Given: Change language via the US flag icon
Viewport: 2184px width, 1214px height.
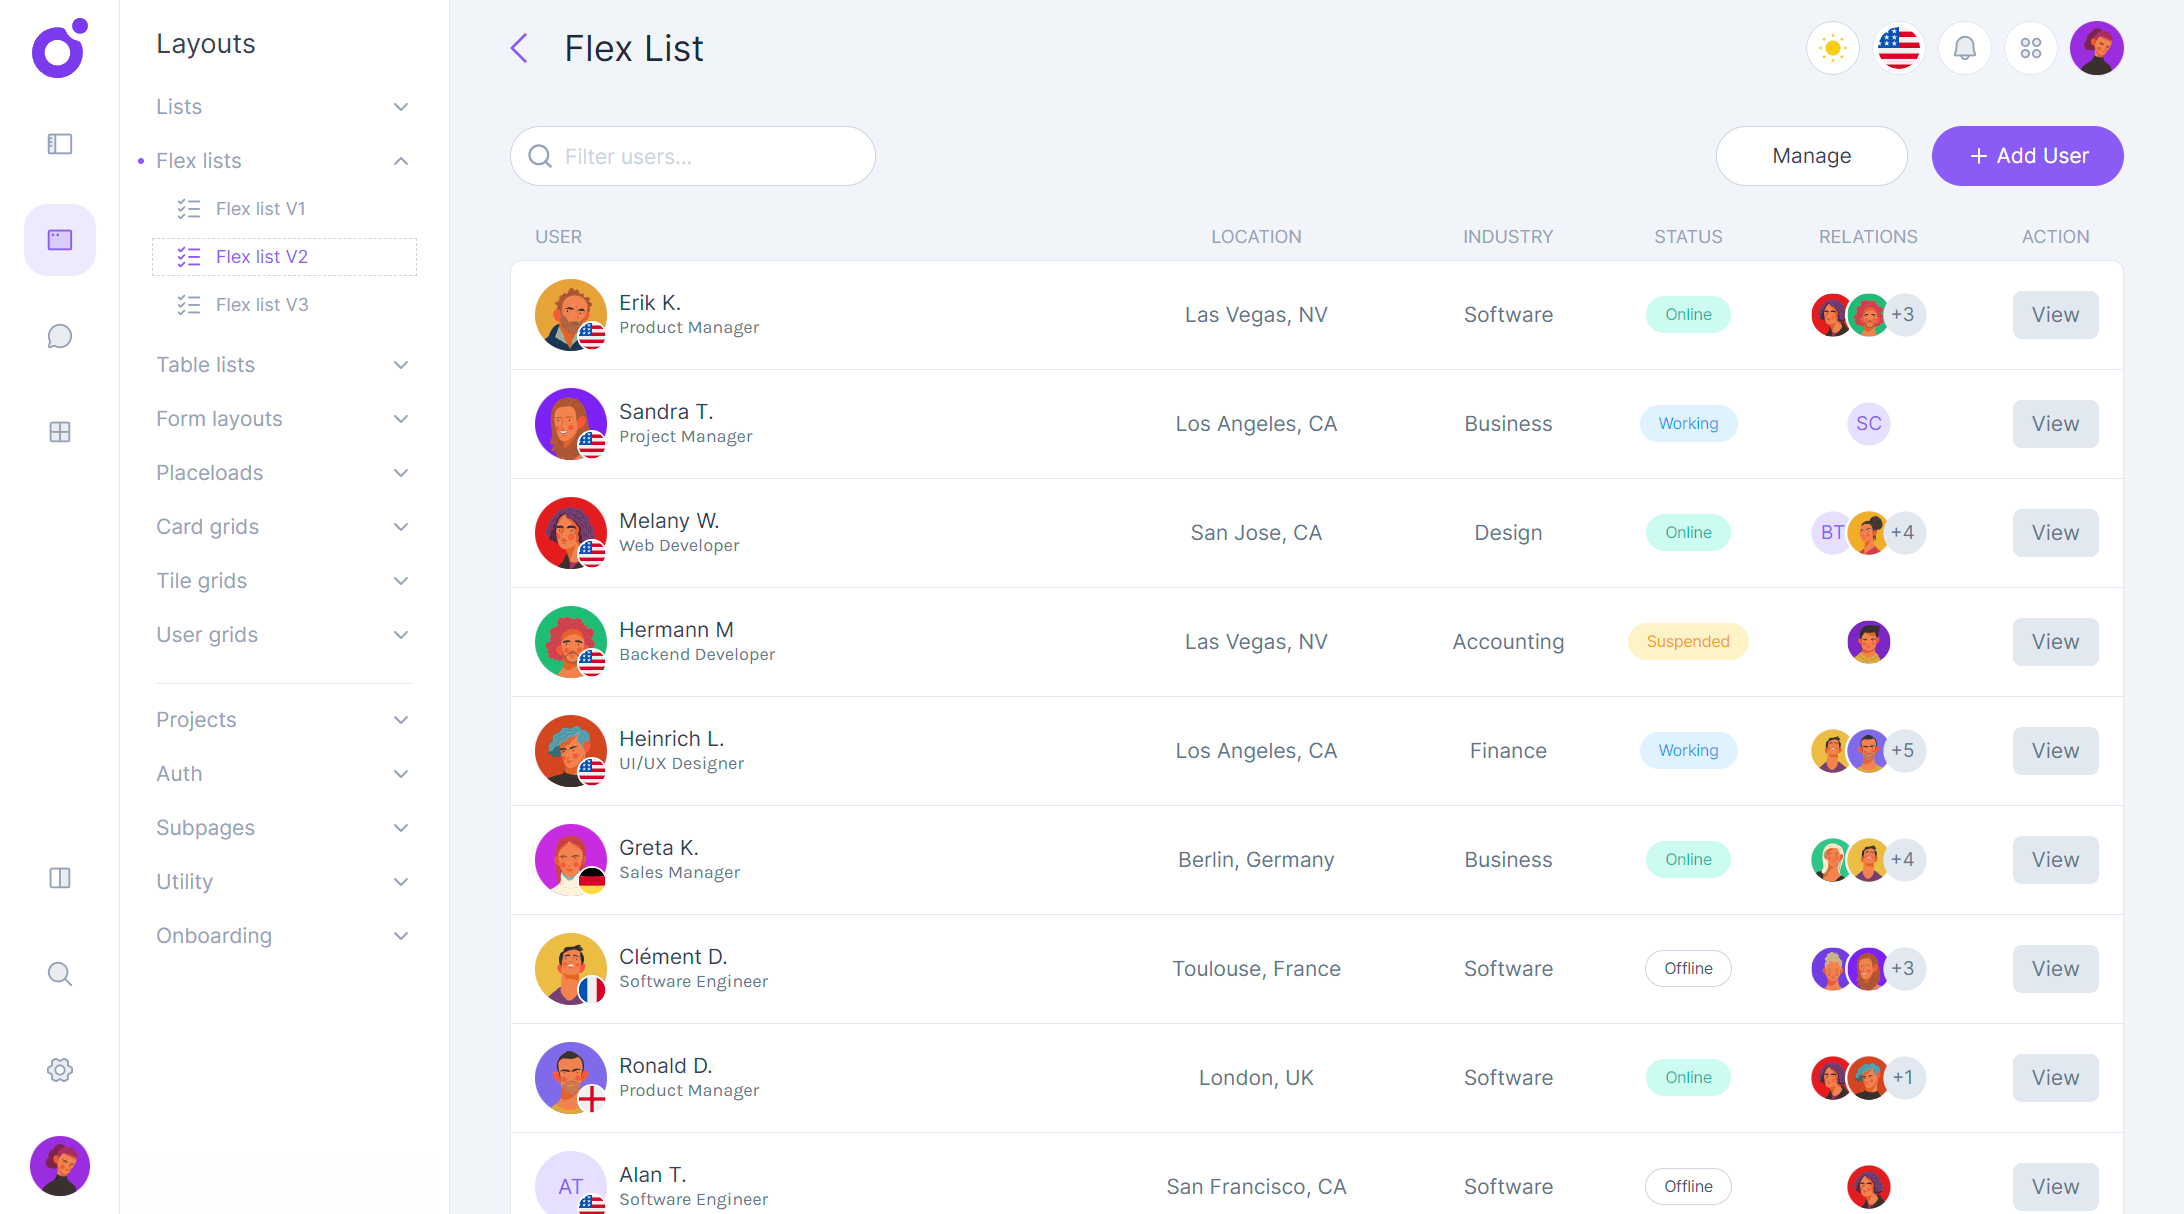Looking at the screenshot, I should tap(1898, 47).
